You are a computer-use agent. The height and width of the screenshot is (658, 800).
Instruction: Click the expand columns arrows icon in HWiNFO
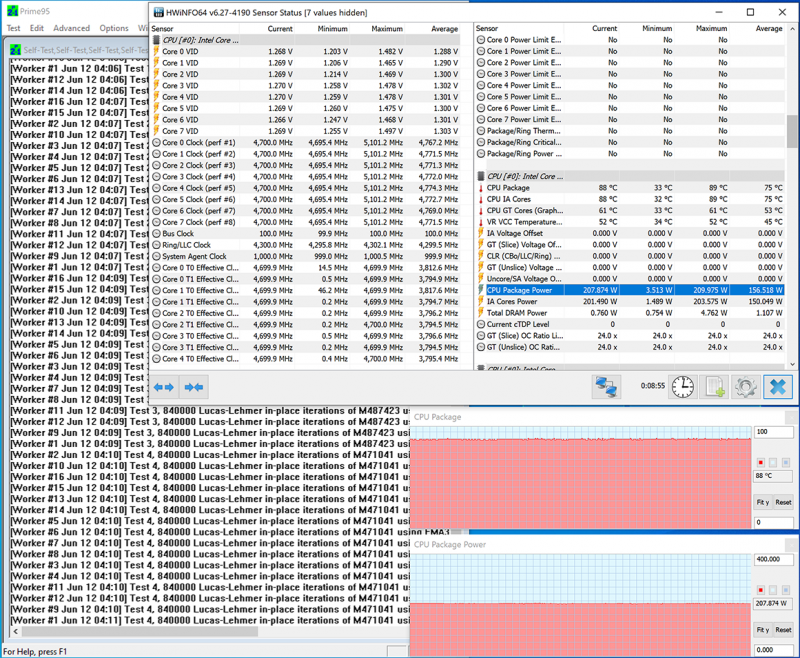coord(164,387)
